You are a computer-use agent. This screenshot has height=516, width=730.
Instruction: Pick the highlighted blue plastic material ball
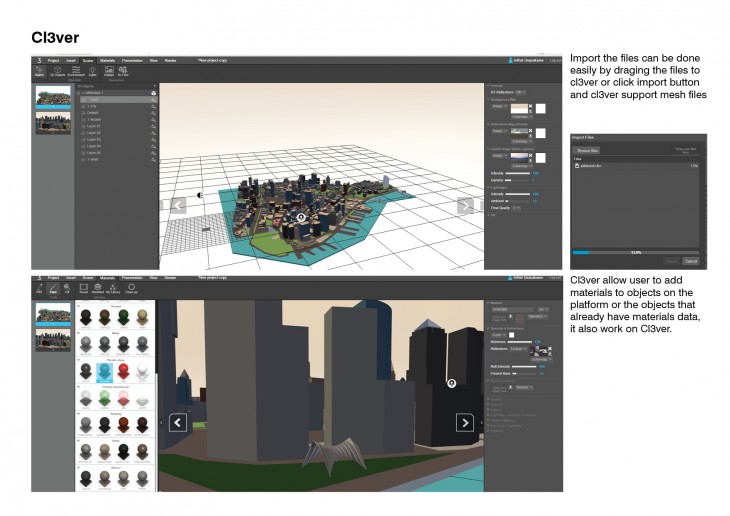[x=105, y=370]
